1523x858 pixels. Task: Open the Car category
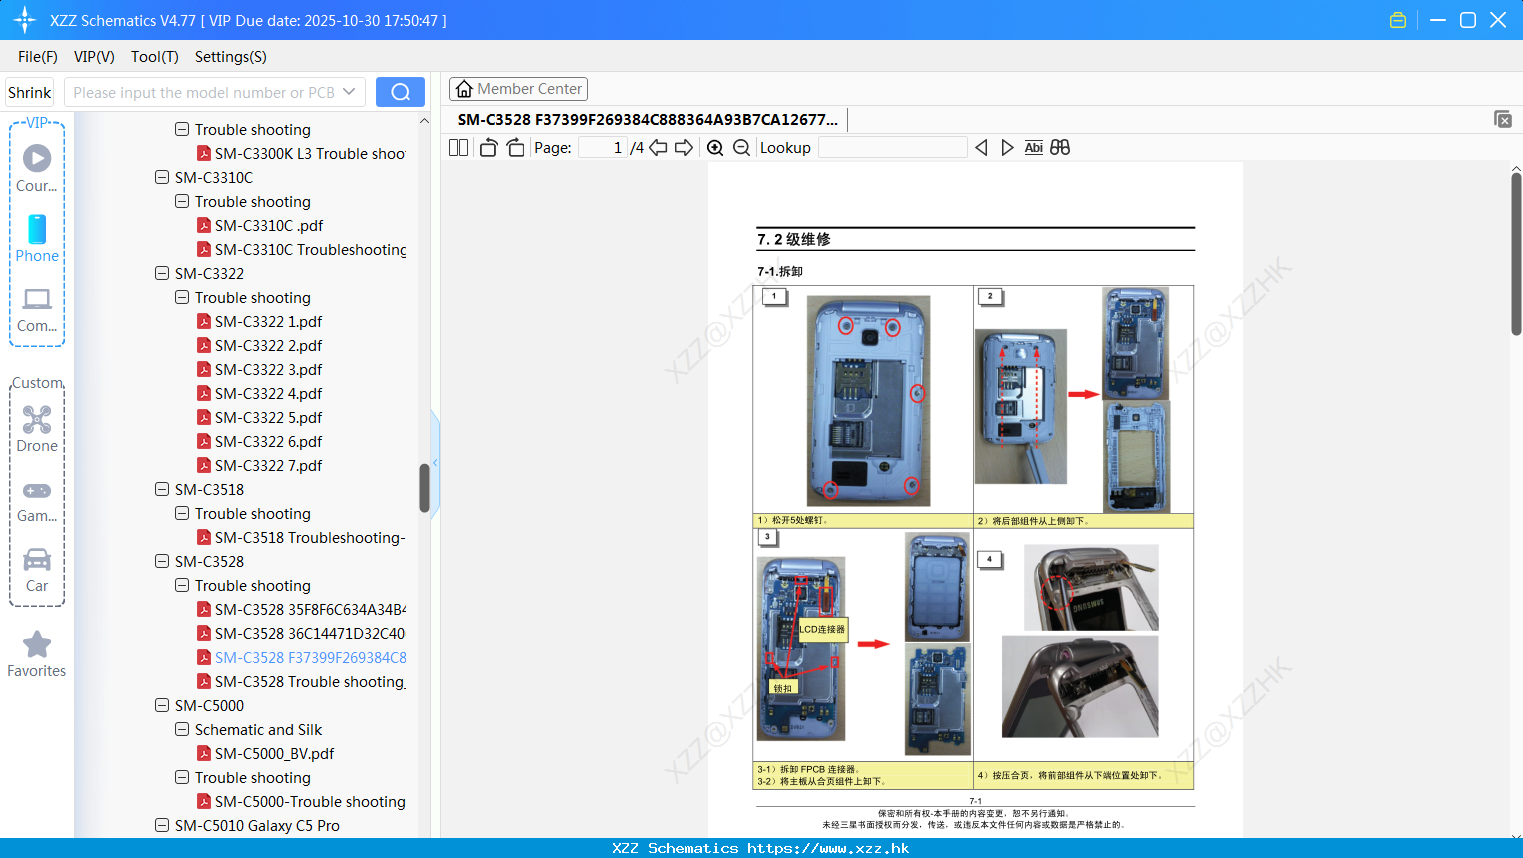coord(37,570)
